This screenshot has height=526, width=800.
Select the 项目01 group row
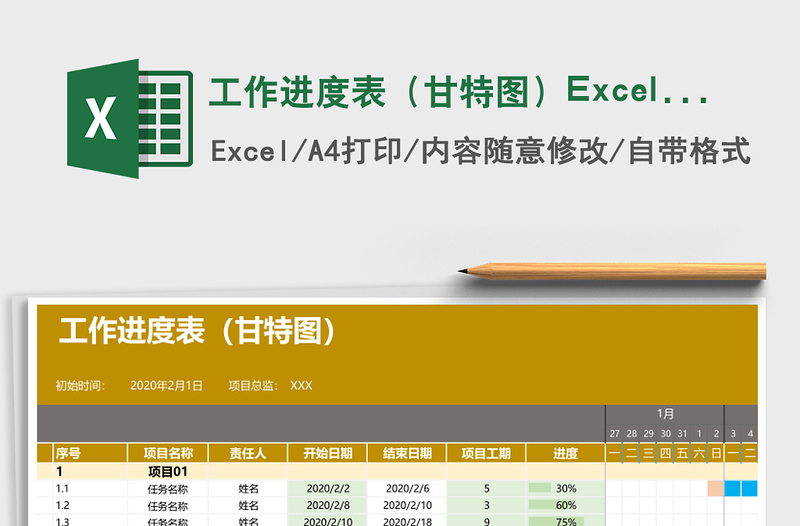pyautogui.click(x=168, y=471)
